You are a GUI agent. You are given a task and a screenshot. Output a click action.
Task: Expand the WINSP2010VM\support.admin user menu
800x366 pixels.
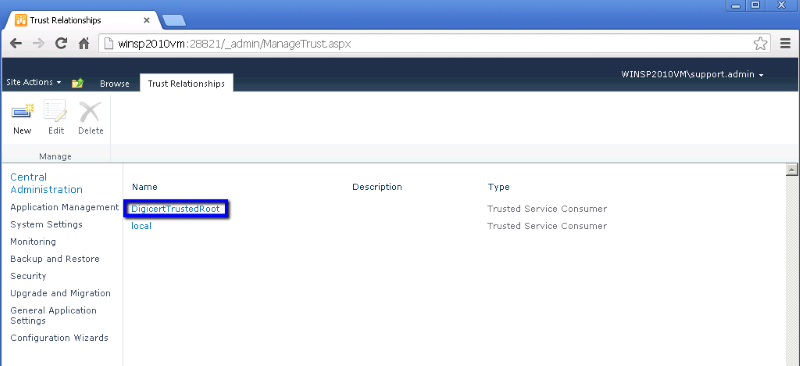tap(692, 75)
